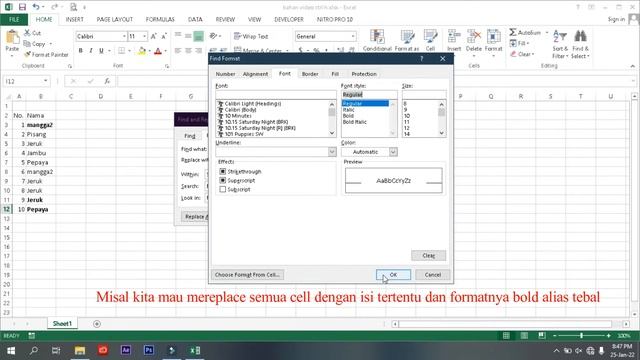Click Increase Font Size icon
The image size is (640, 360).
[x=153, y=36]
